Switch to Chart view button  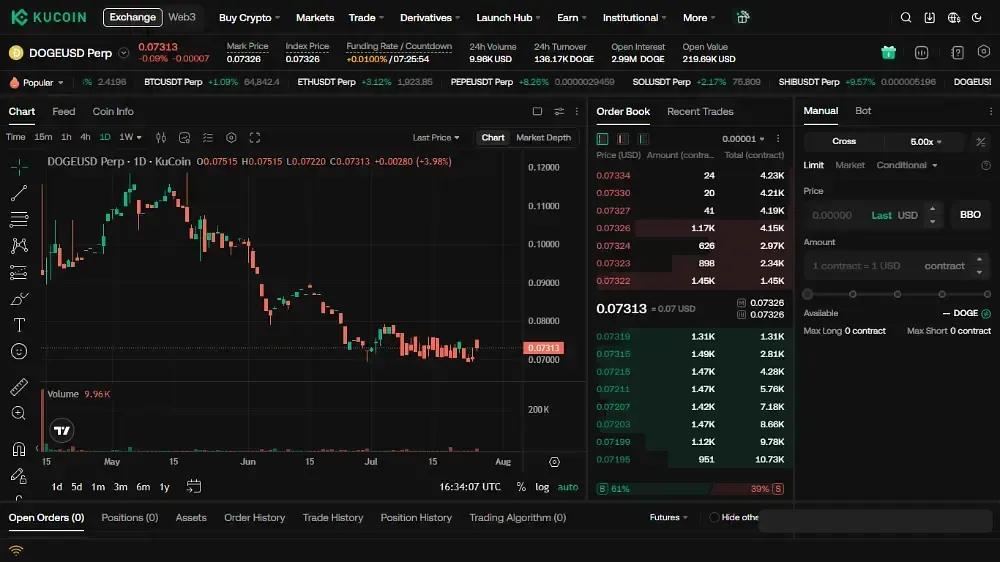pyautogui.click(x=493, y=138)
